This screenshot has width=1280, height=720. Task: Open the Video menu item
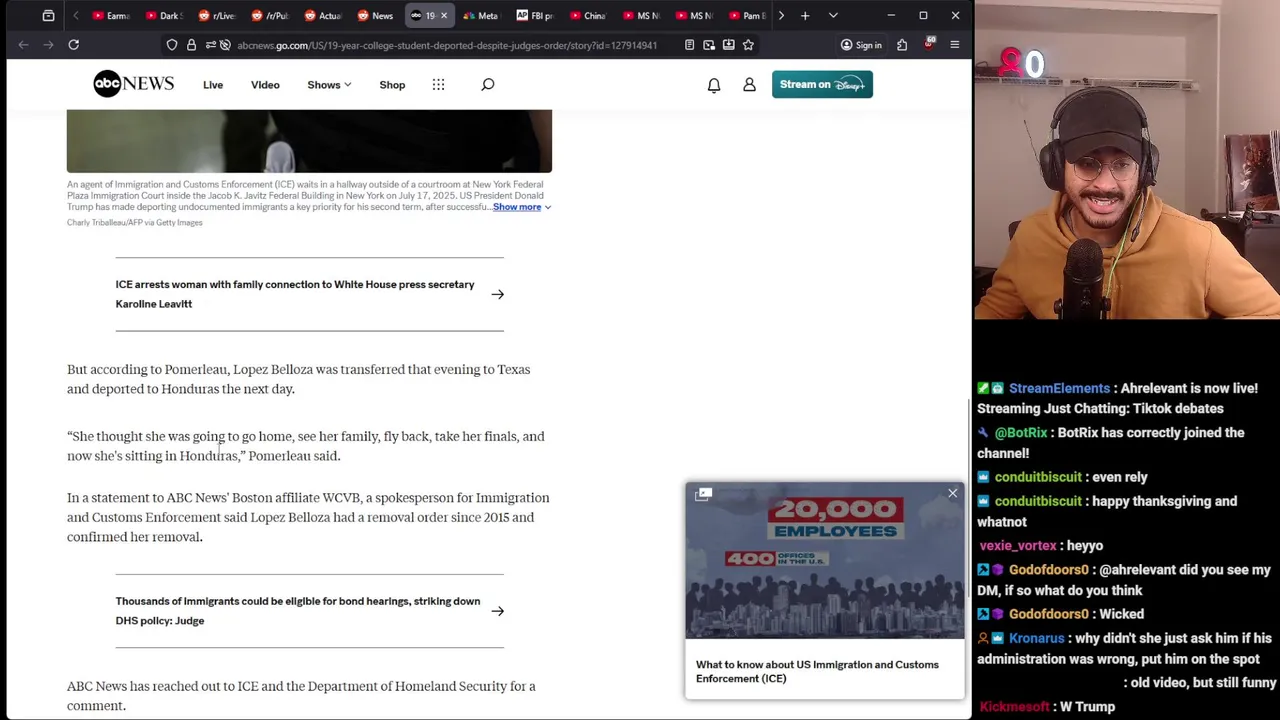pyautogui.click(x=265, y=85)
